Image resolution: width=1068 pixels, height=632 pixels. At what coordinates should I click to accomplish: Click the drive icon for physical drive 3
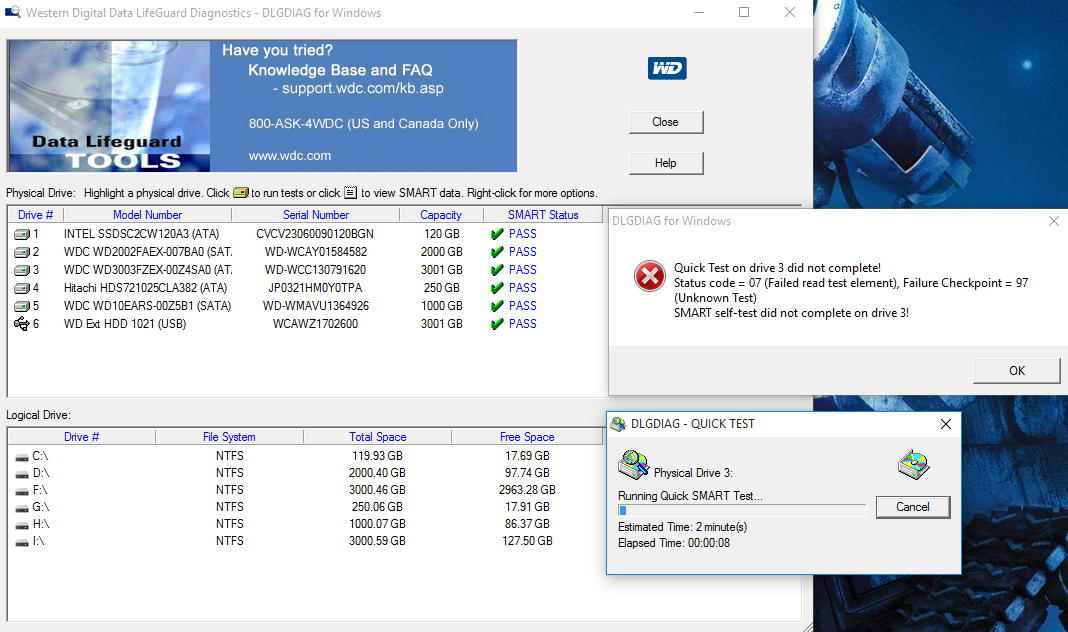(22, 270)
